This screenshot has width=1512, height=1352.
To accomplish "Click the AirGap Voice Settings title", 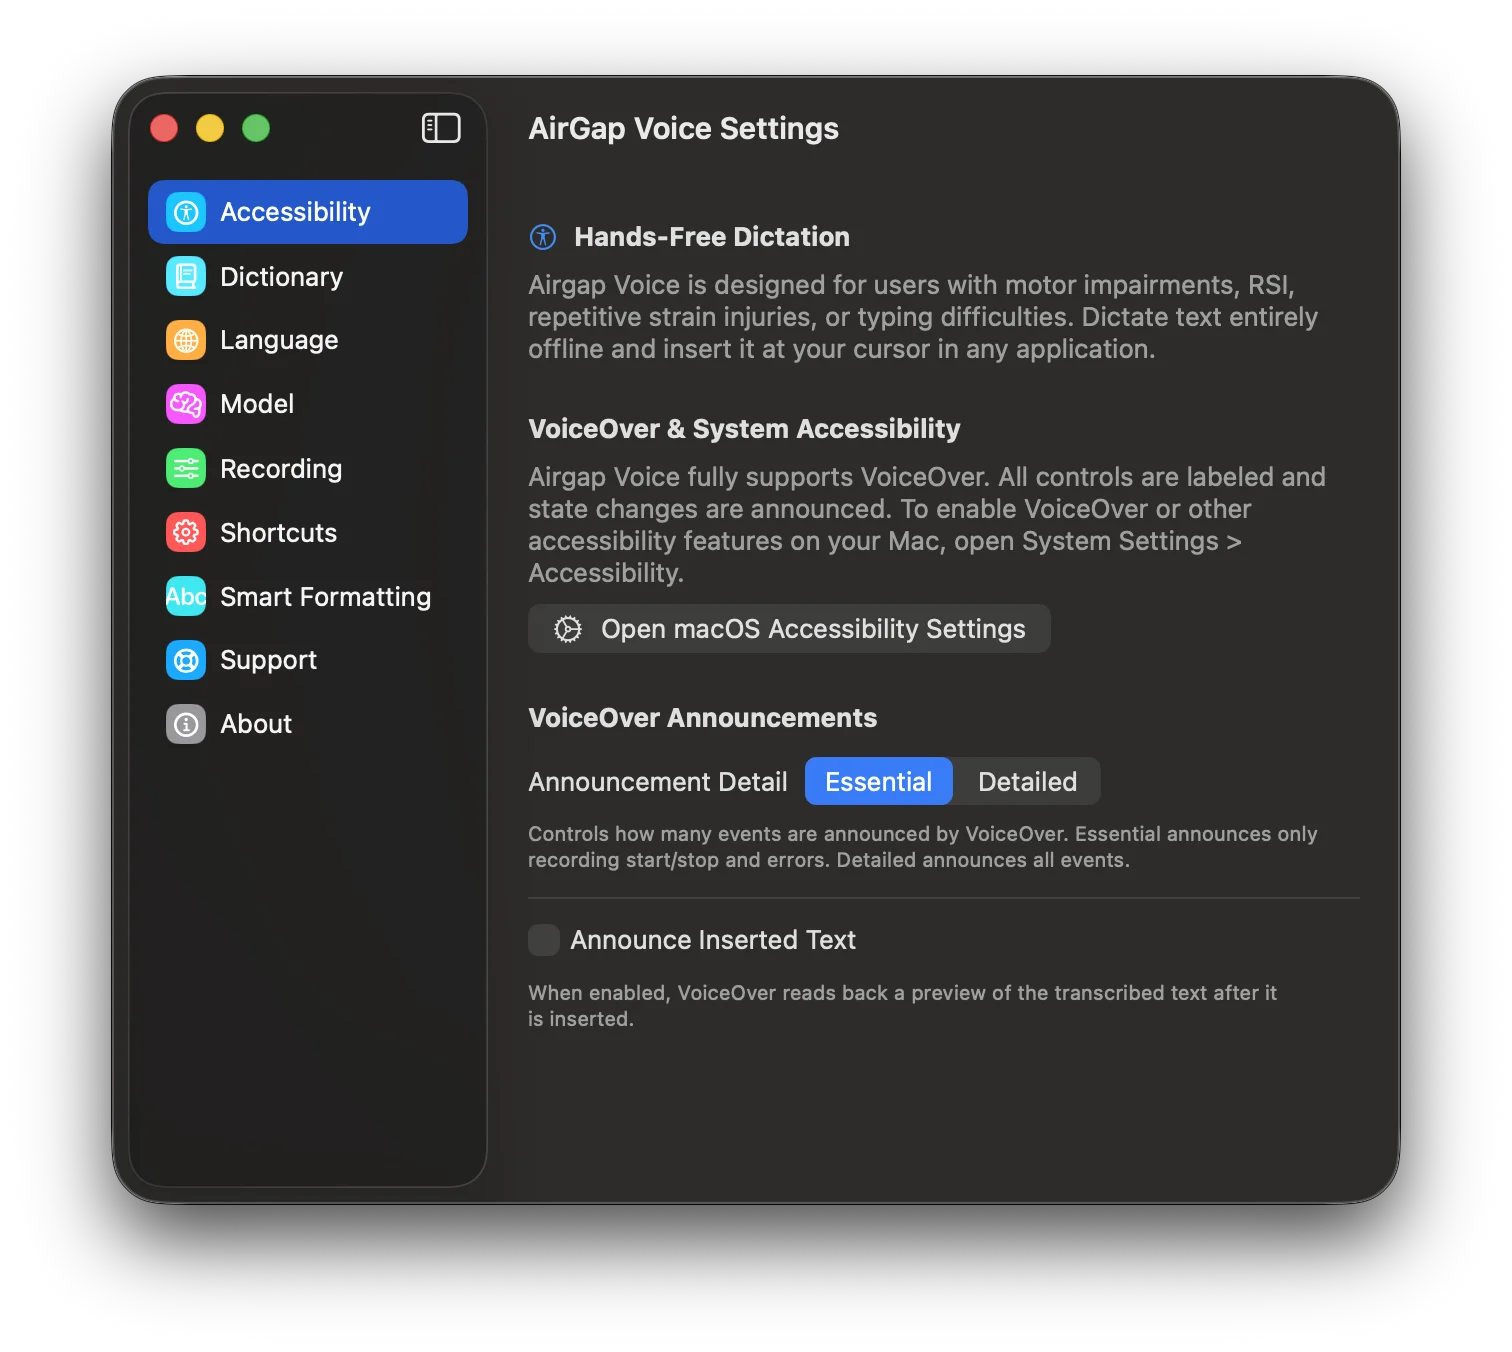I will pyautogui.click(x=684, y=128).
